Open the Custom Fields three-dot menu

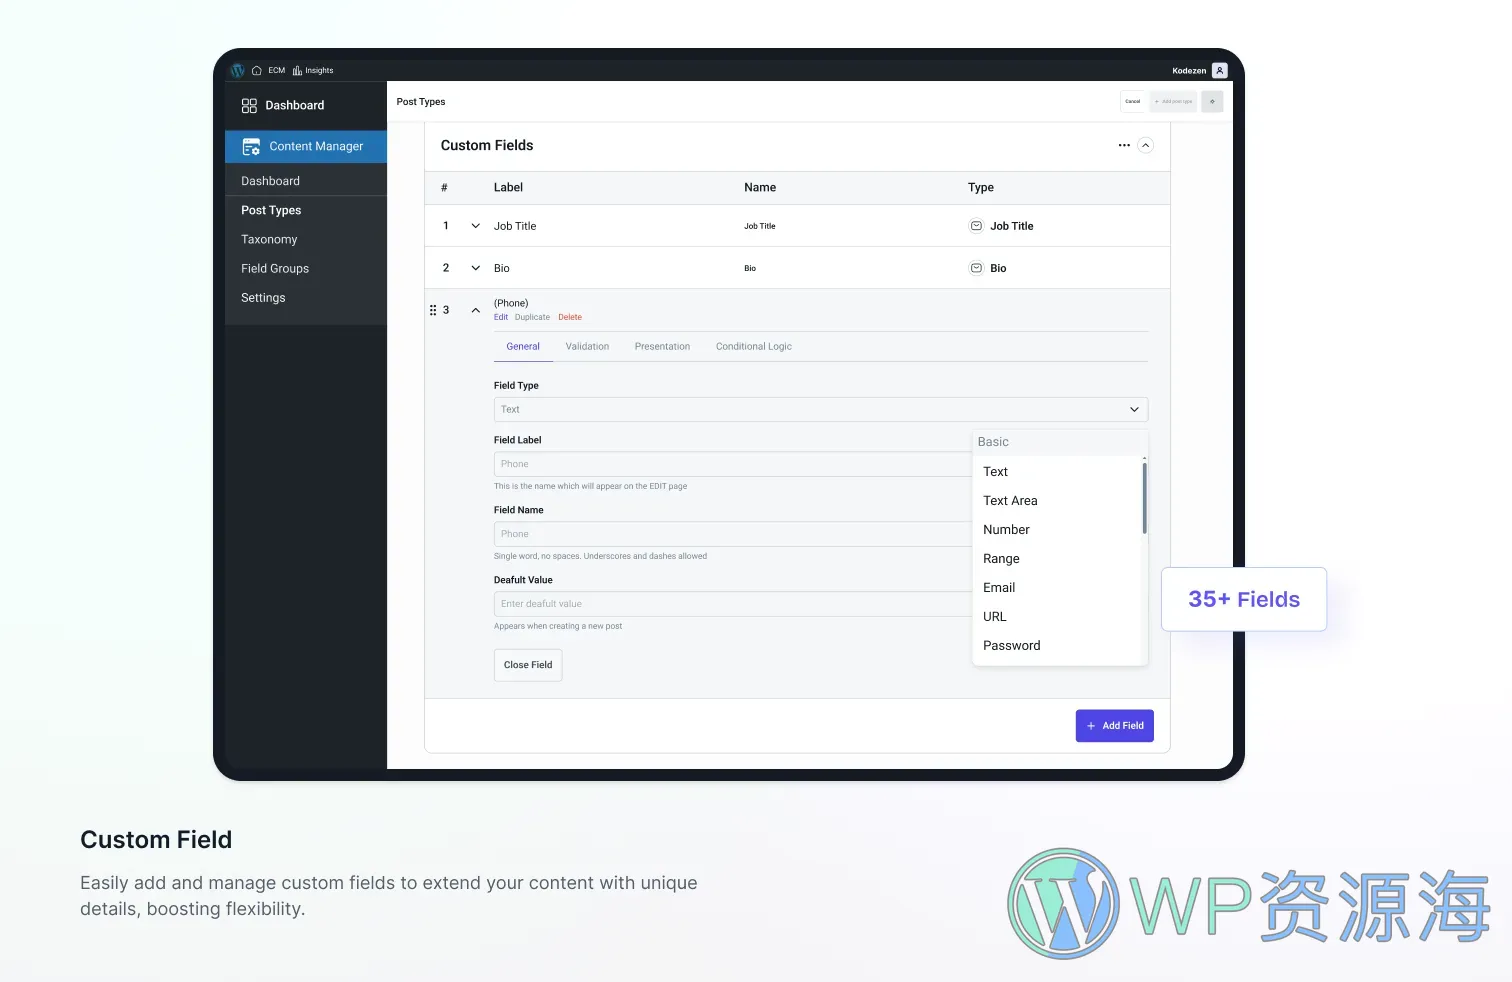1123,145
